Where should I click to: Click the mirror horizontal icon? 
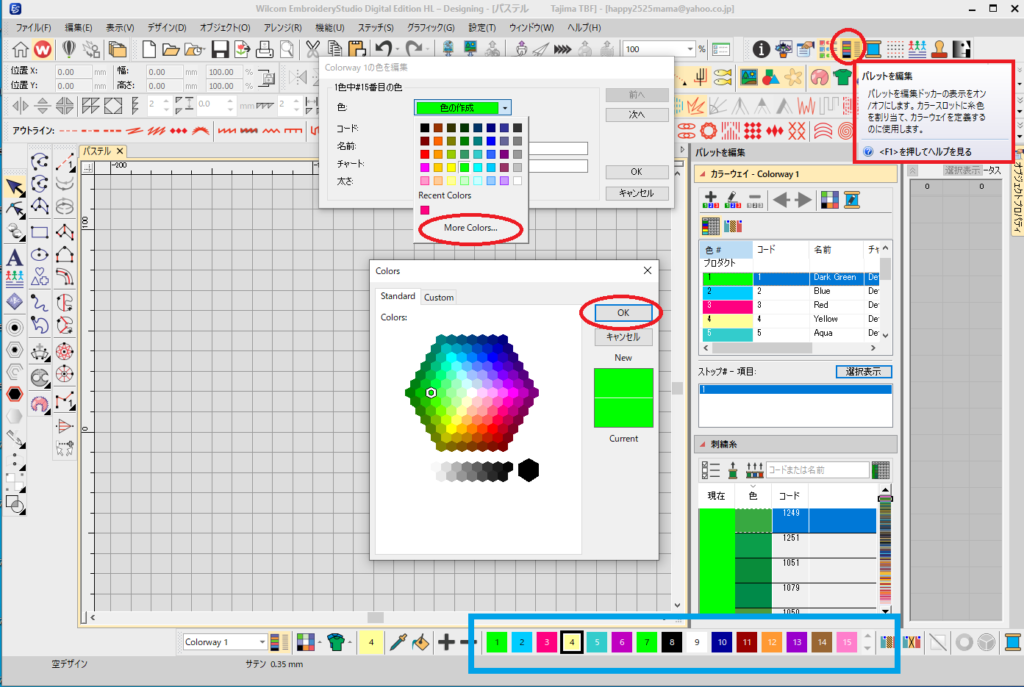[x=20, y=106]
